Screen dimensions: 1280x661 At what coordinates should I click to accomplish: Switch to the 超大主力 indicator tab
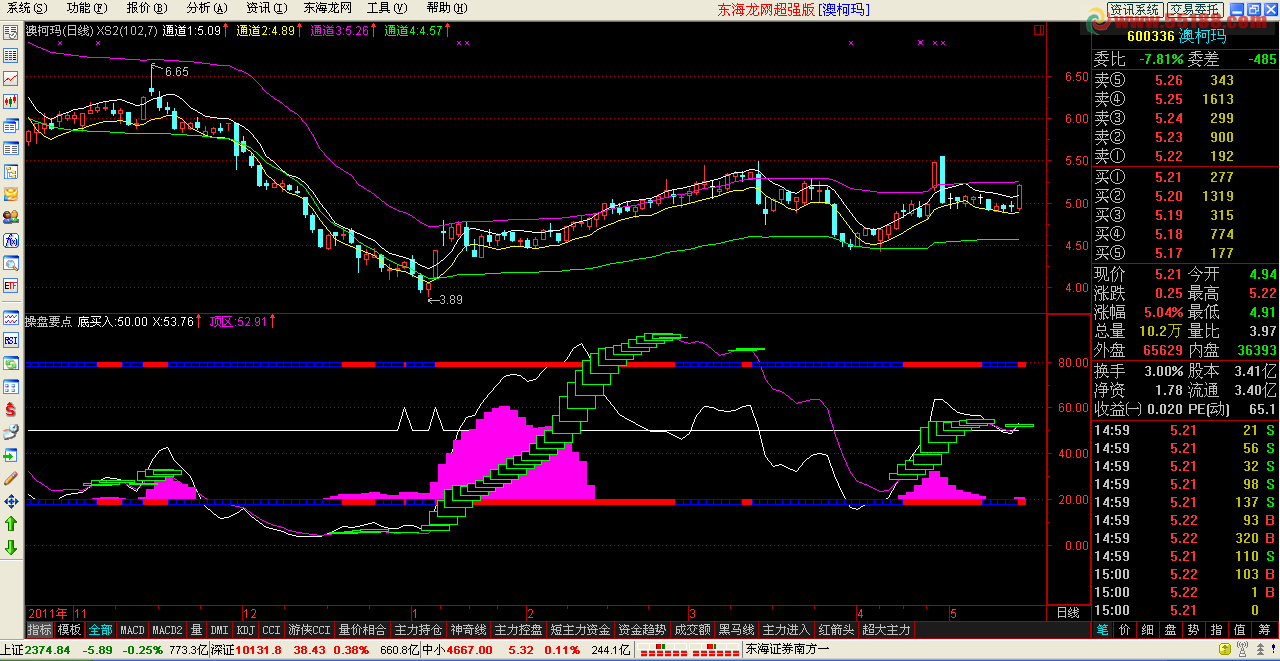[x=886, y=630]
